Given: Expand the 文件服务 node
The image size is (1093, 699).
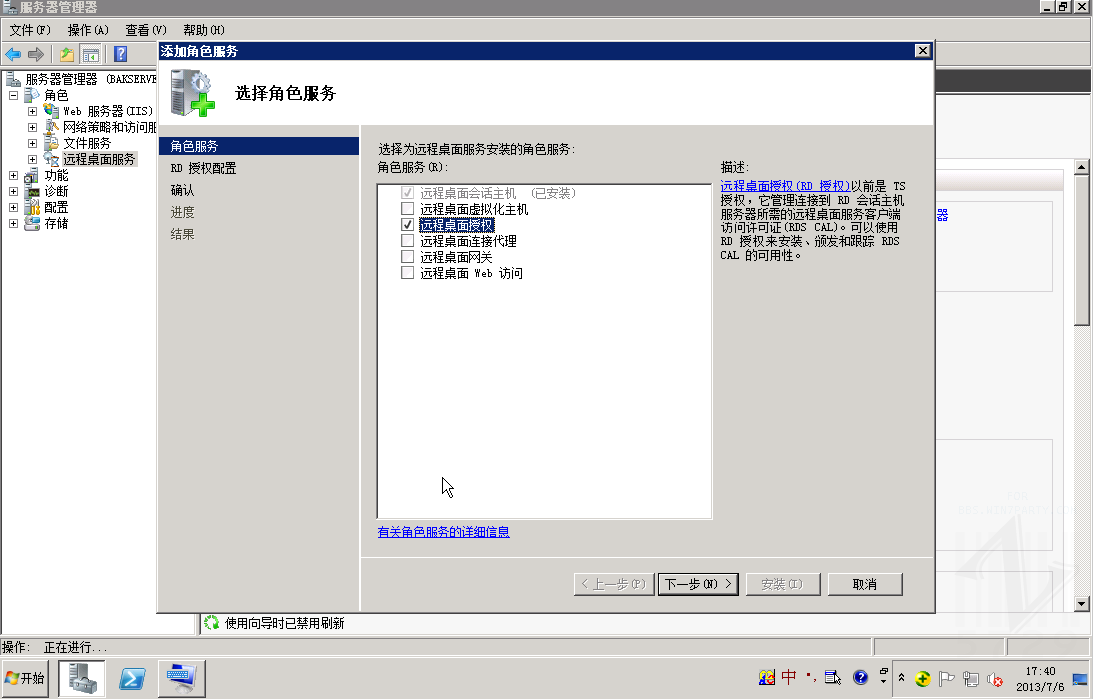Looking at the screenshot, I should tap(32, 143).
